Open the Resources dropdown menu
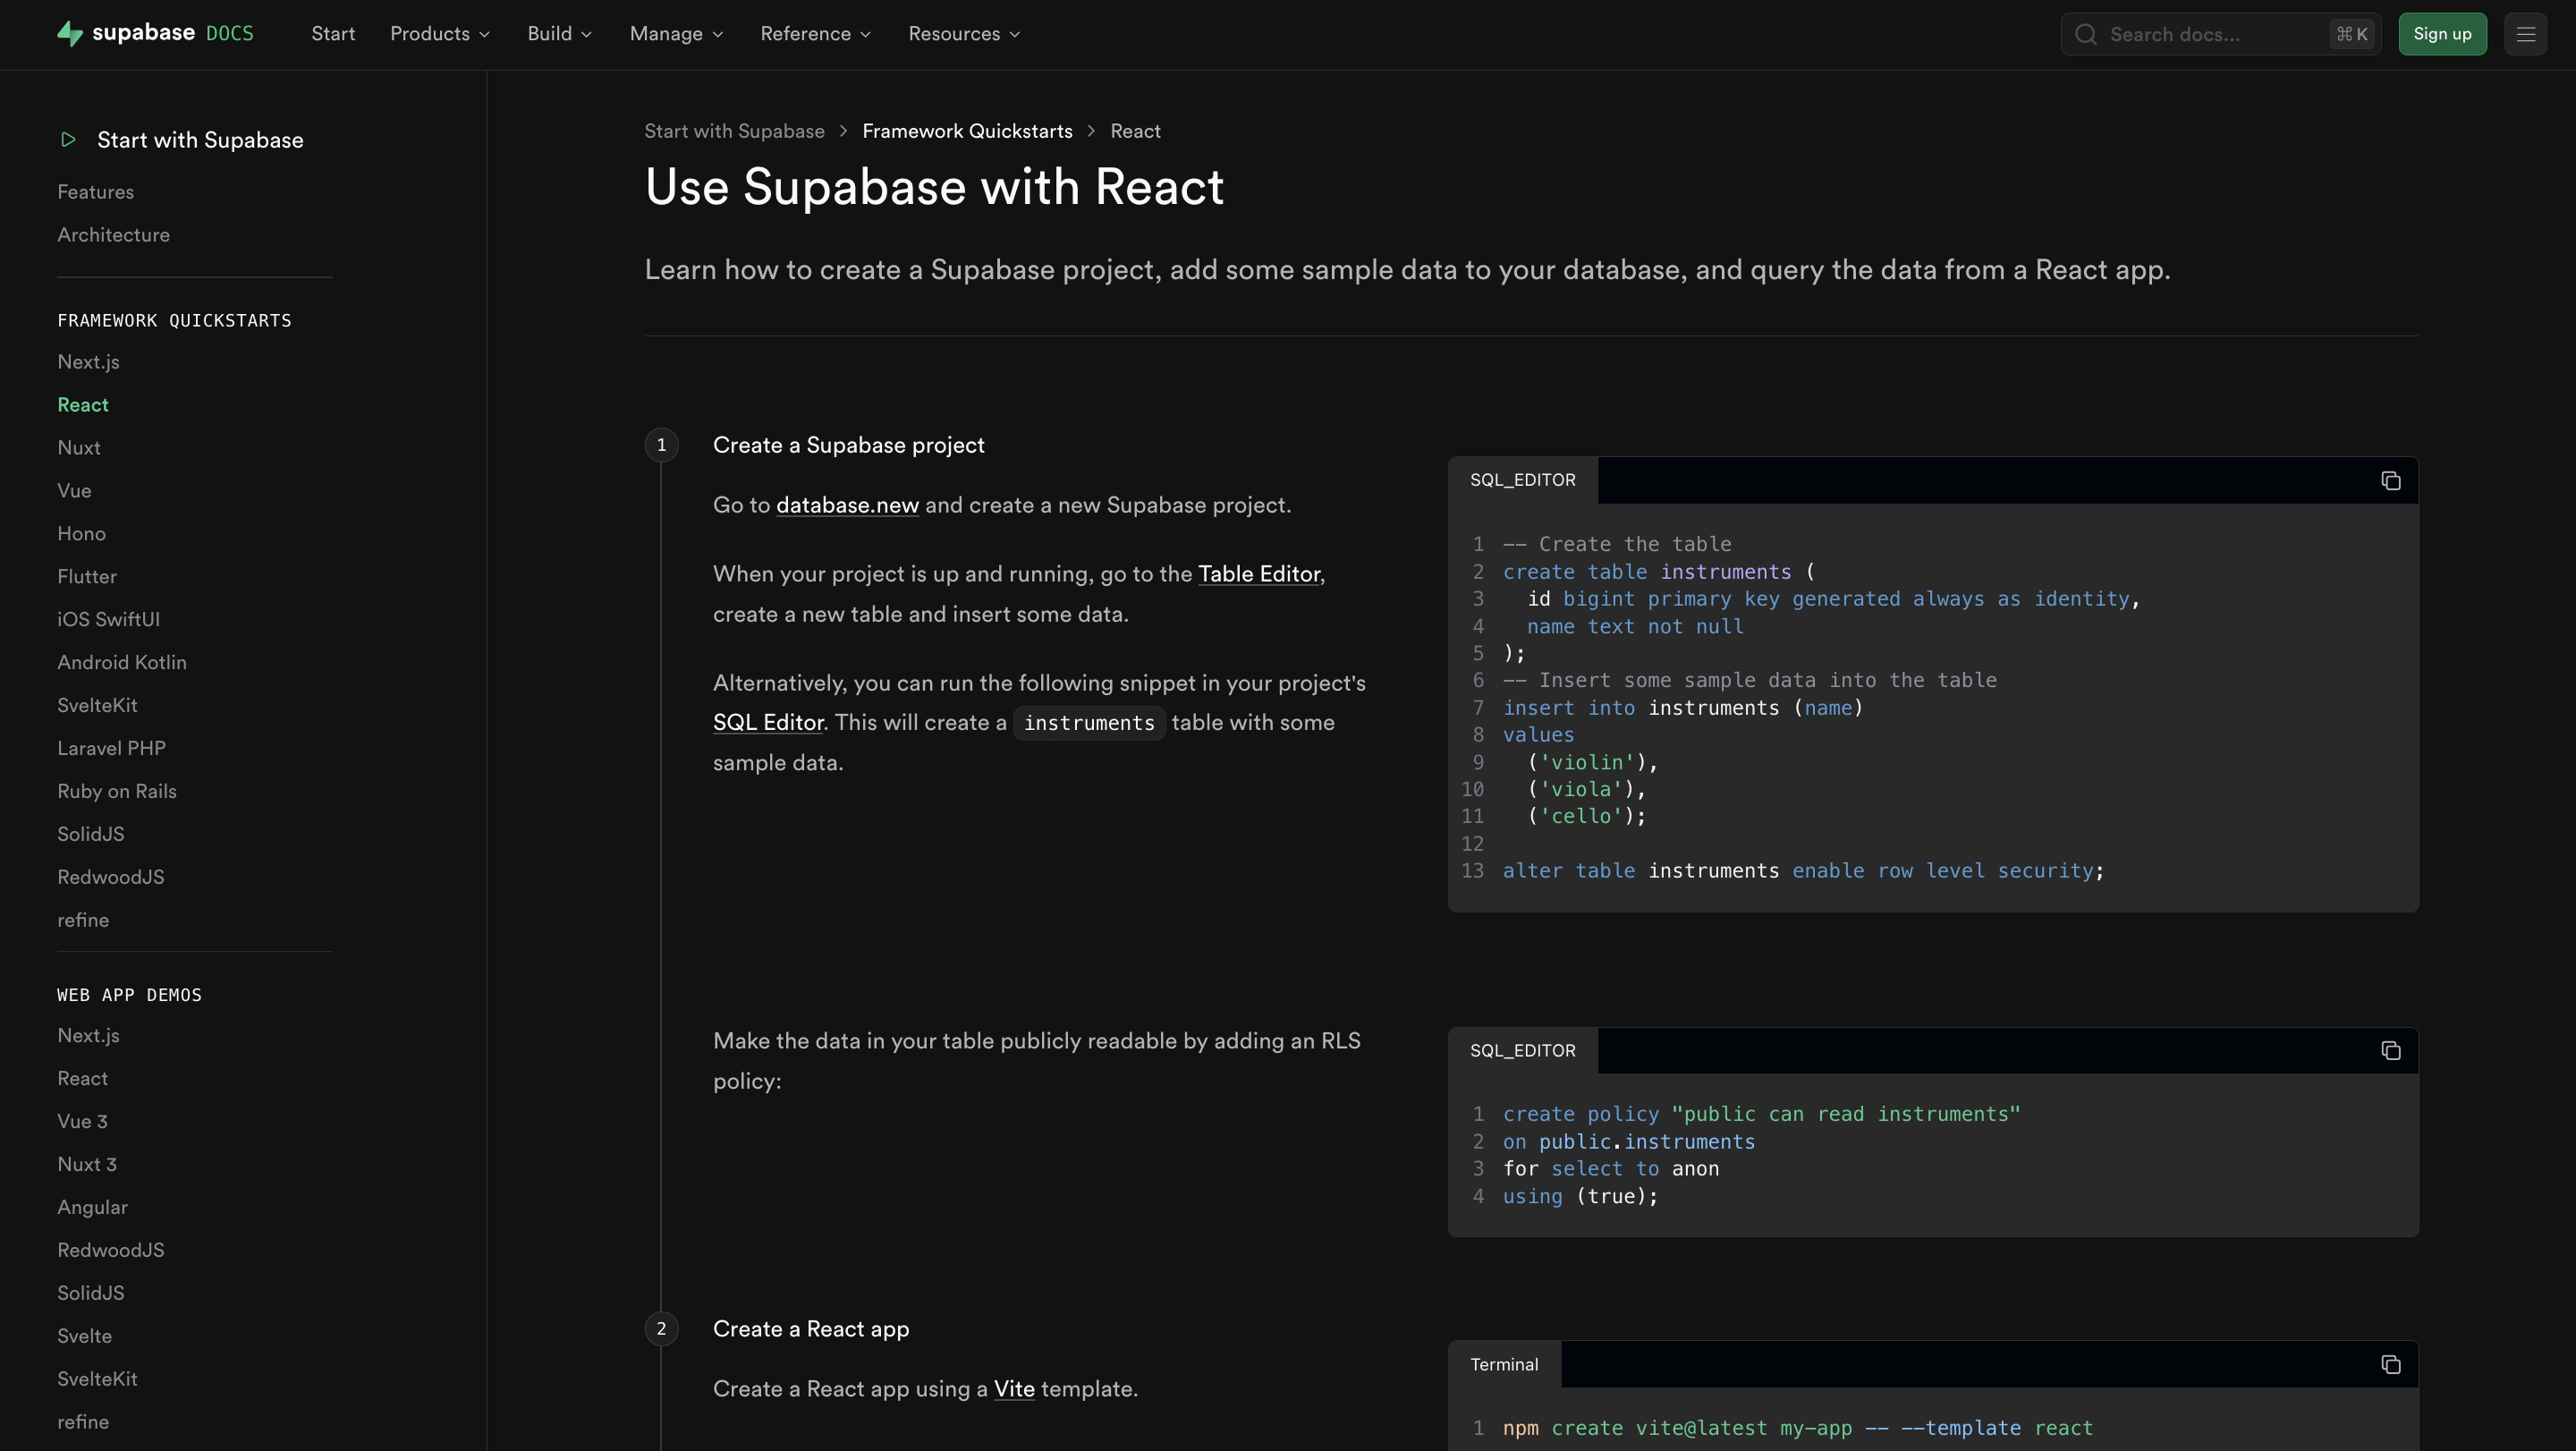Viewport: 2576px width, 1451px height. pyautogui.click(x=964, y=34)
